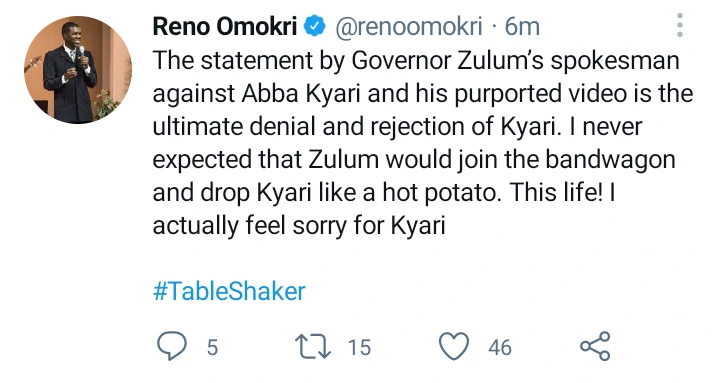Open the share icon at the tweet's bottom right
The height and width of the screenshot is (383, 719).
point(595,346)
